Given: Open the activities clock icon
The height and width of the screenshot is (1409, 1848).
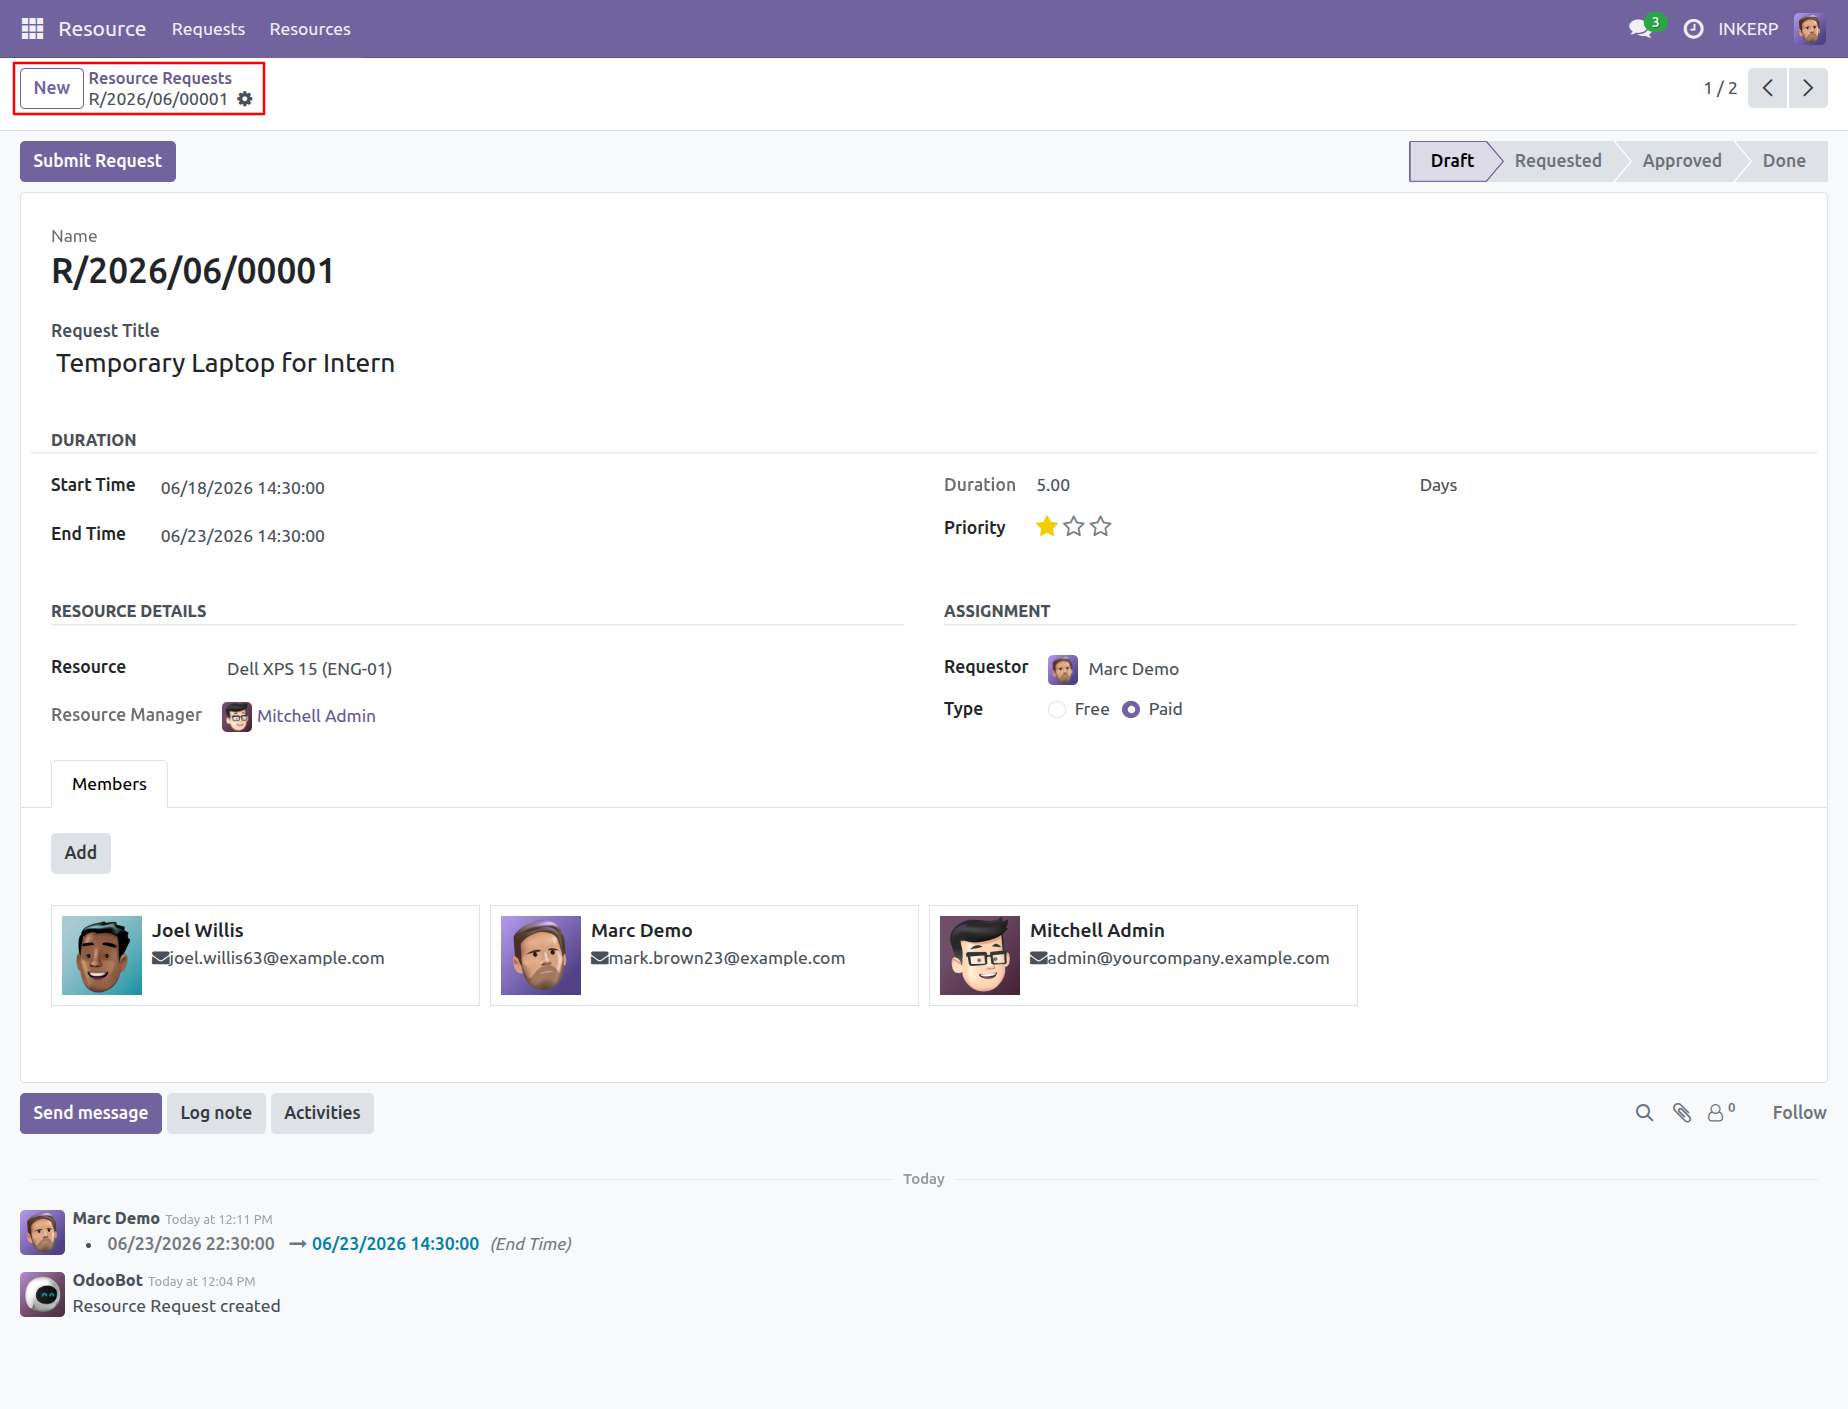Looking at the screenshot, I should pyautogui.click(x=1693, y=29).
